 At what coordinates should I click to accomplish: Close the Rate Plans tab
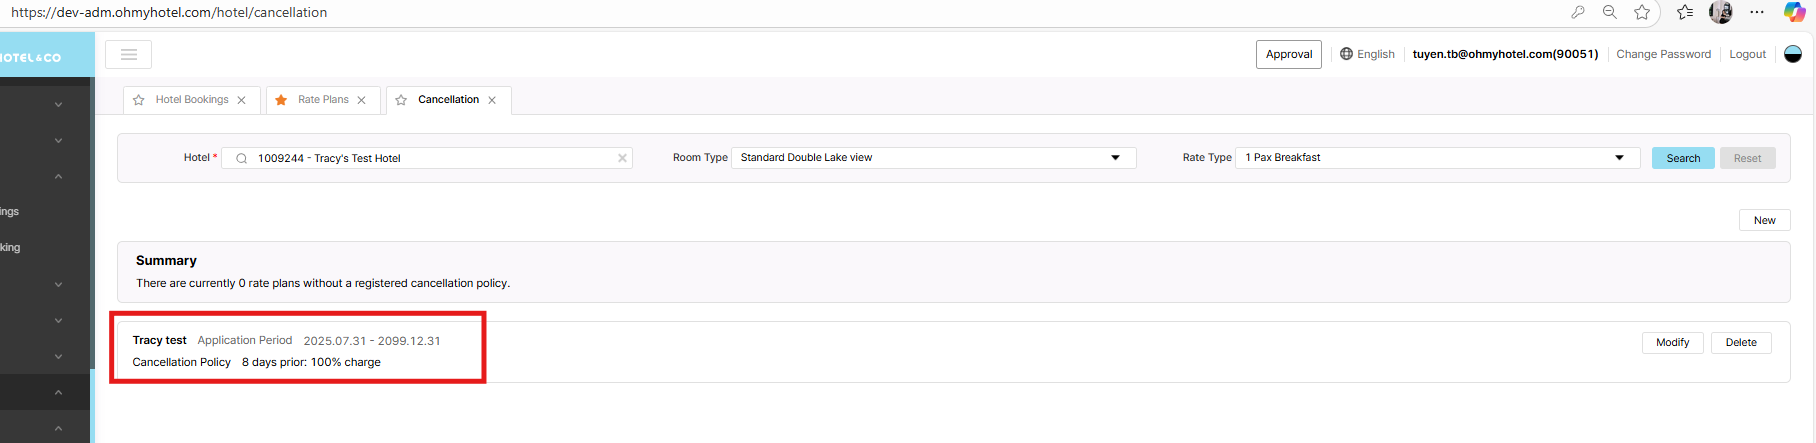[x=362, y=100]
